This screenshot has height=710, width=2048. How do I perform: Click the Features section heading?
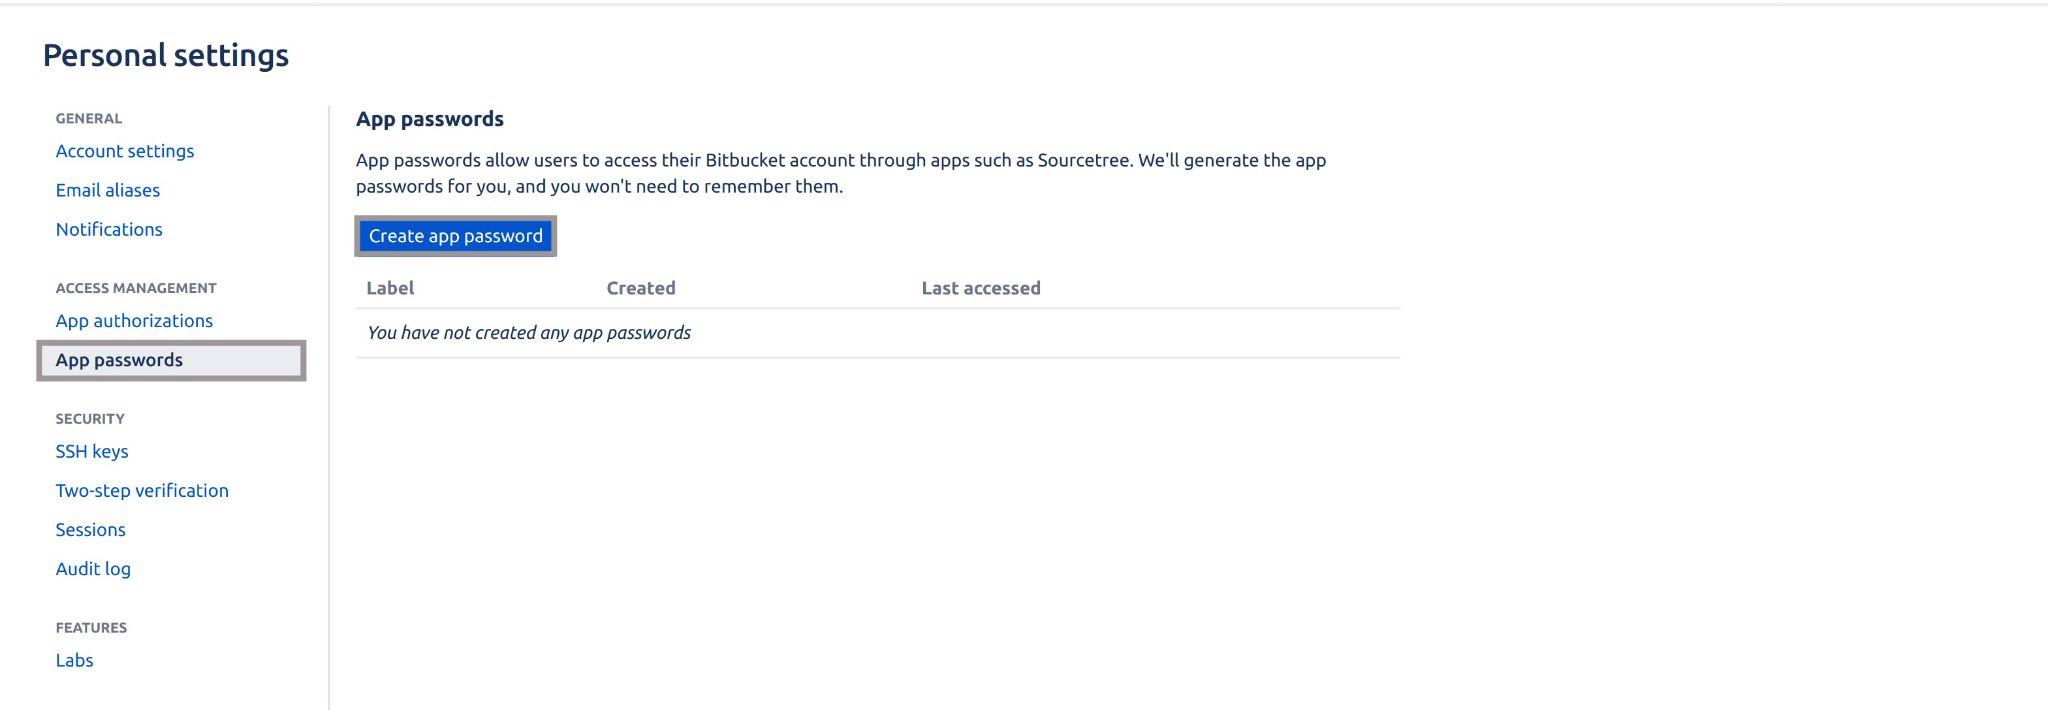pyautogui.click(x=92, y=627)
